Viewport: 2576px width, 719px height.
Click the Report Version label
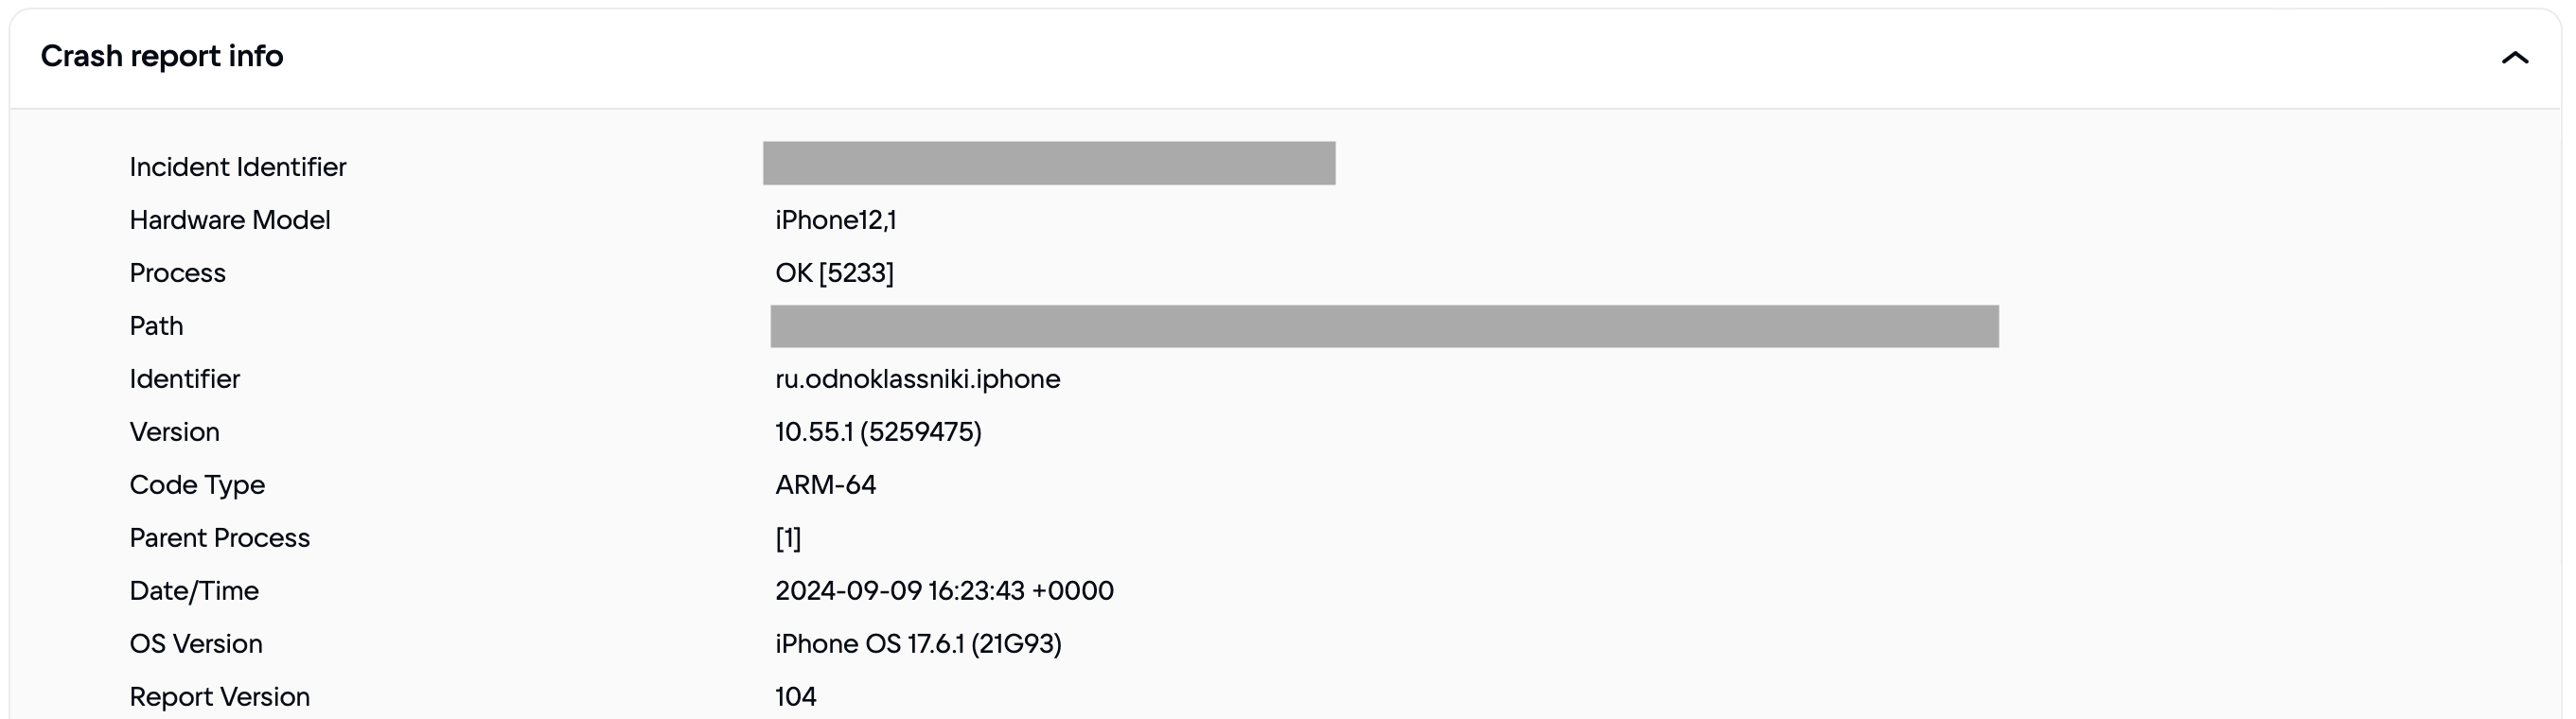click(220, 697)
